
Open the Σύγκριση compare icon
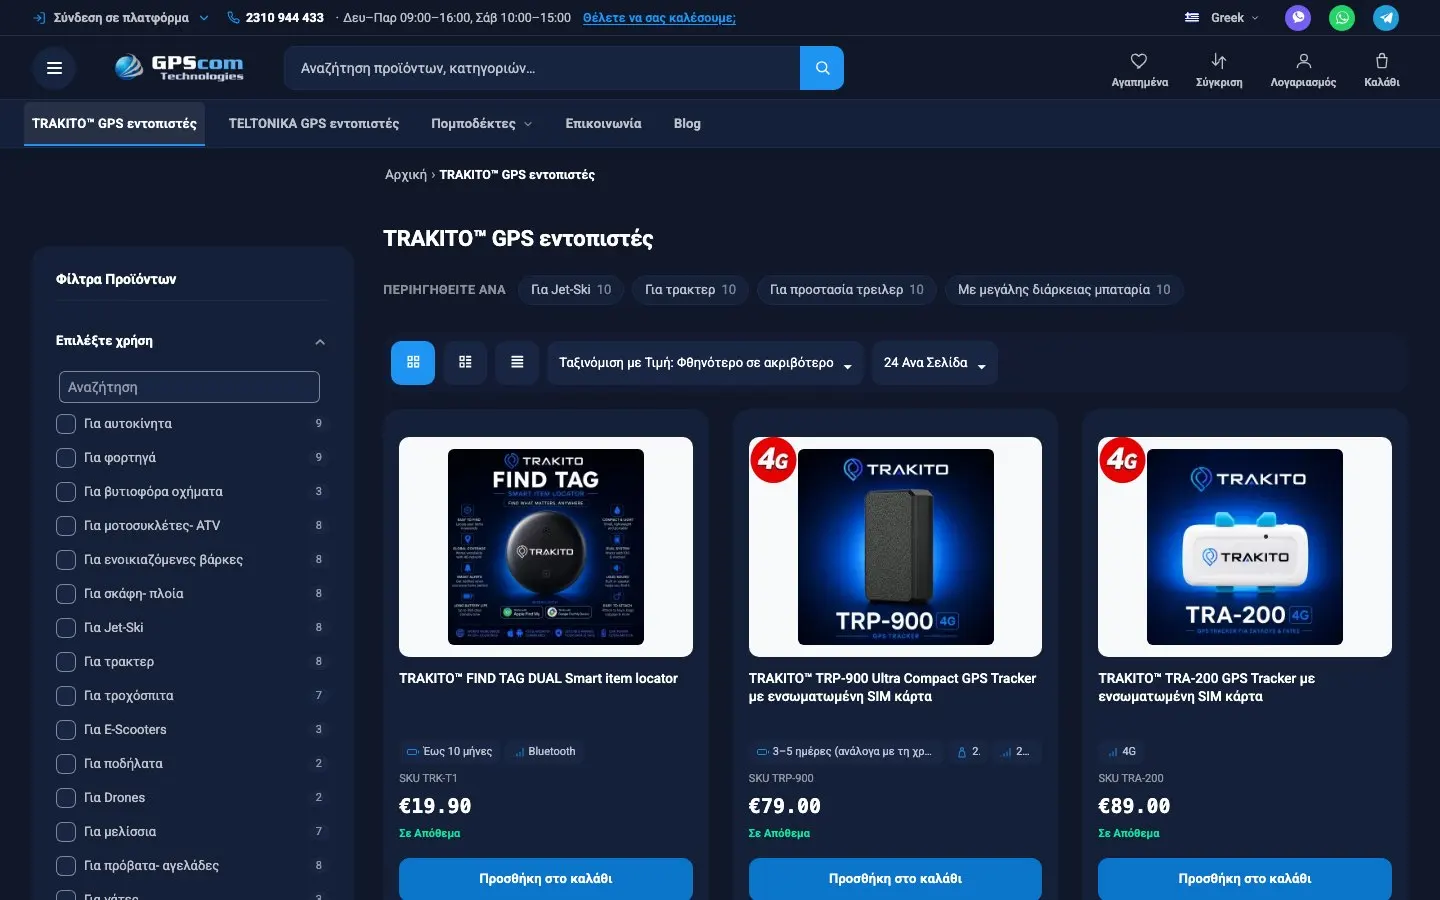tap(1219, 69)
